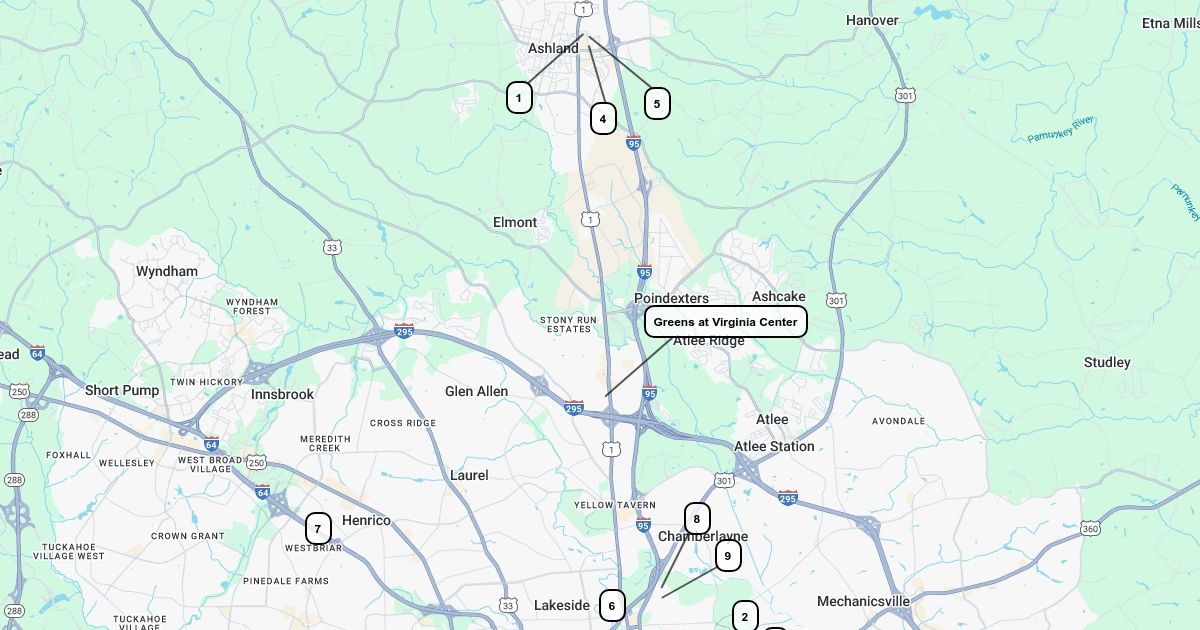Click the Wyndham place label
Screen dimensions: 1200x630
167,271
